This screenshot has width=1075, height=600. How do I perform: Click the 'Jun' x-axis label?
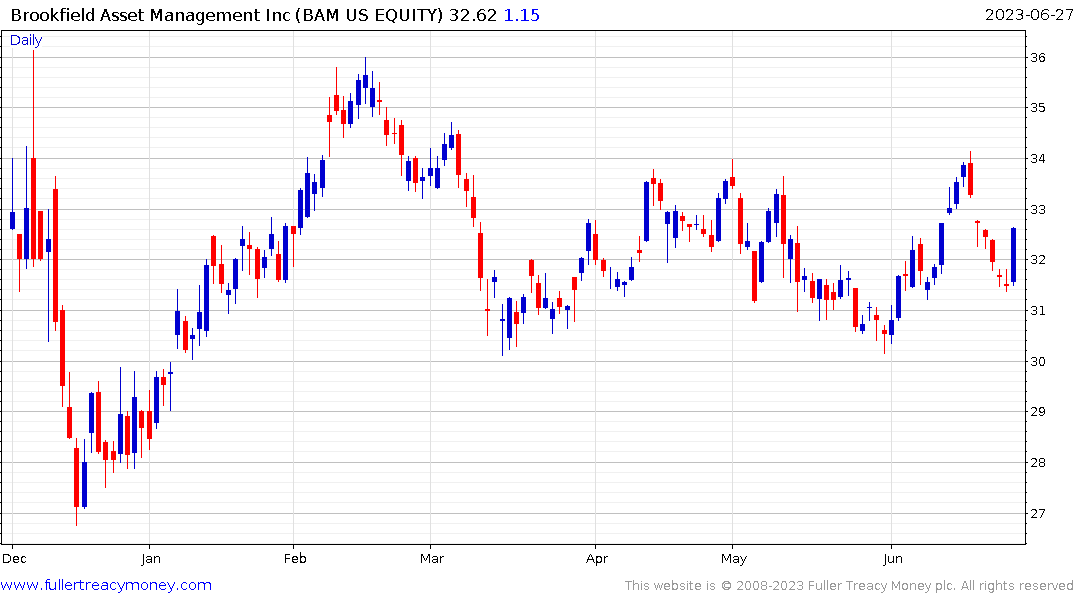click(893, 559)
